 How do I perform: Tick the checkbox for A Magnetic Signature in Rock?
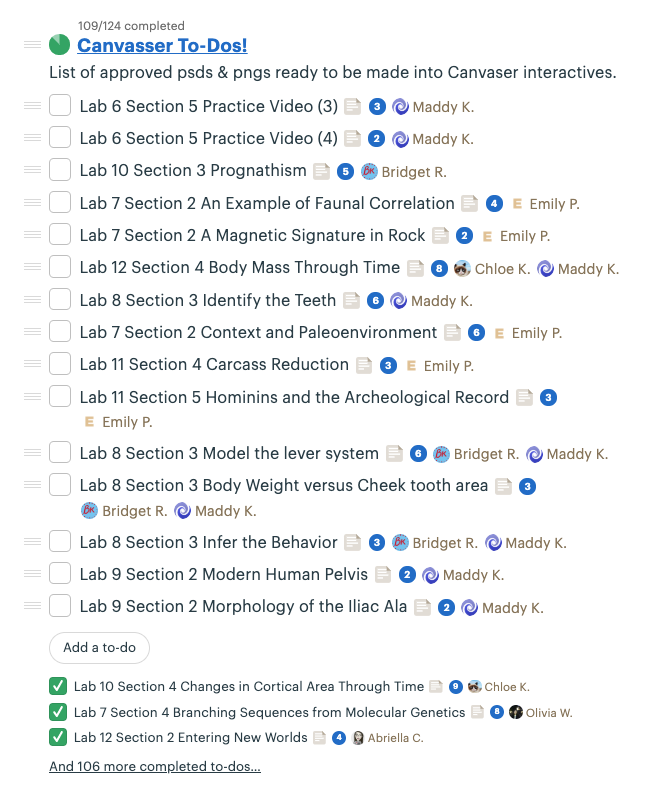(60, 235)
